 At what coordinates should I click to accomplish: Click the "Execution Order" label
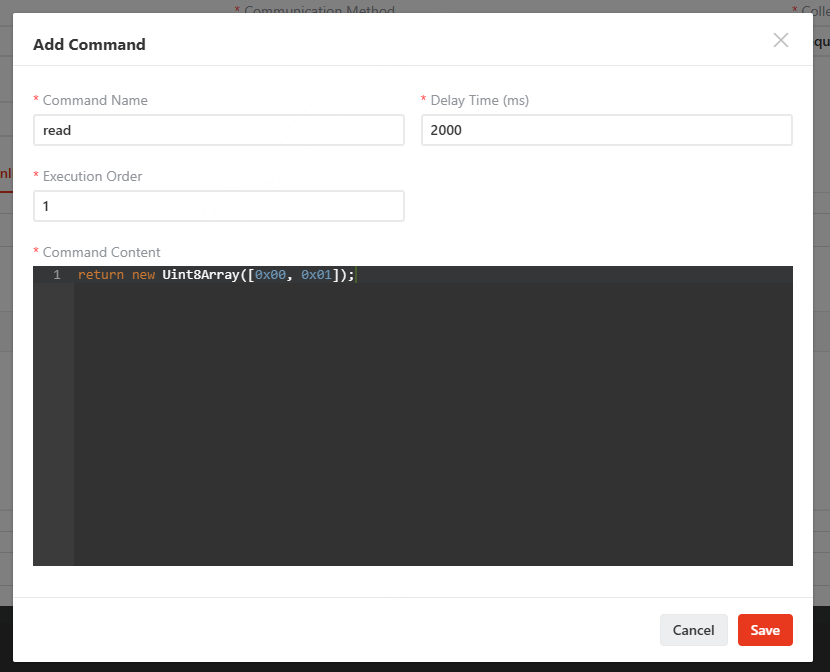click(x=93, y=176)
